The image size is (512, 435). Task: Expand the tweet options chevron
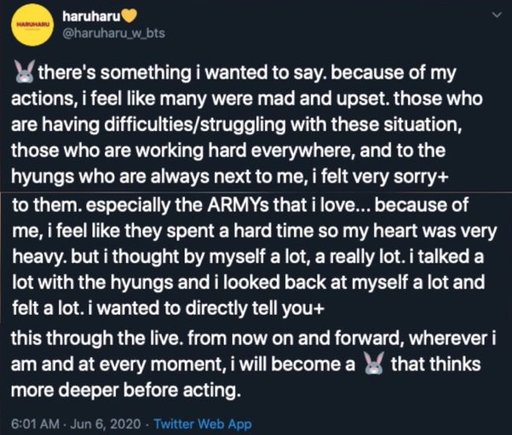(x=497, y=15)
